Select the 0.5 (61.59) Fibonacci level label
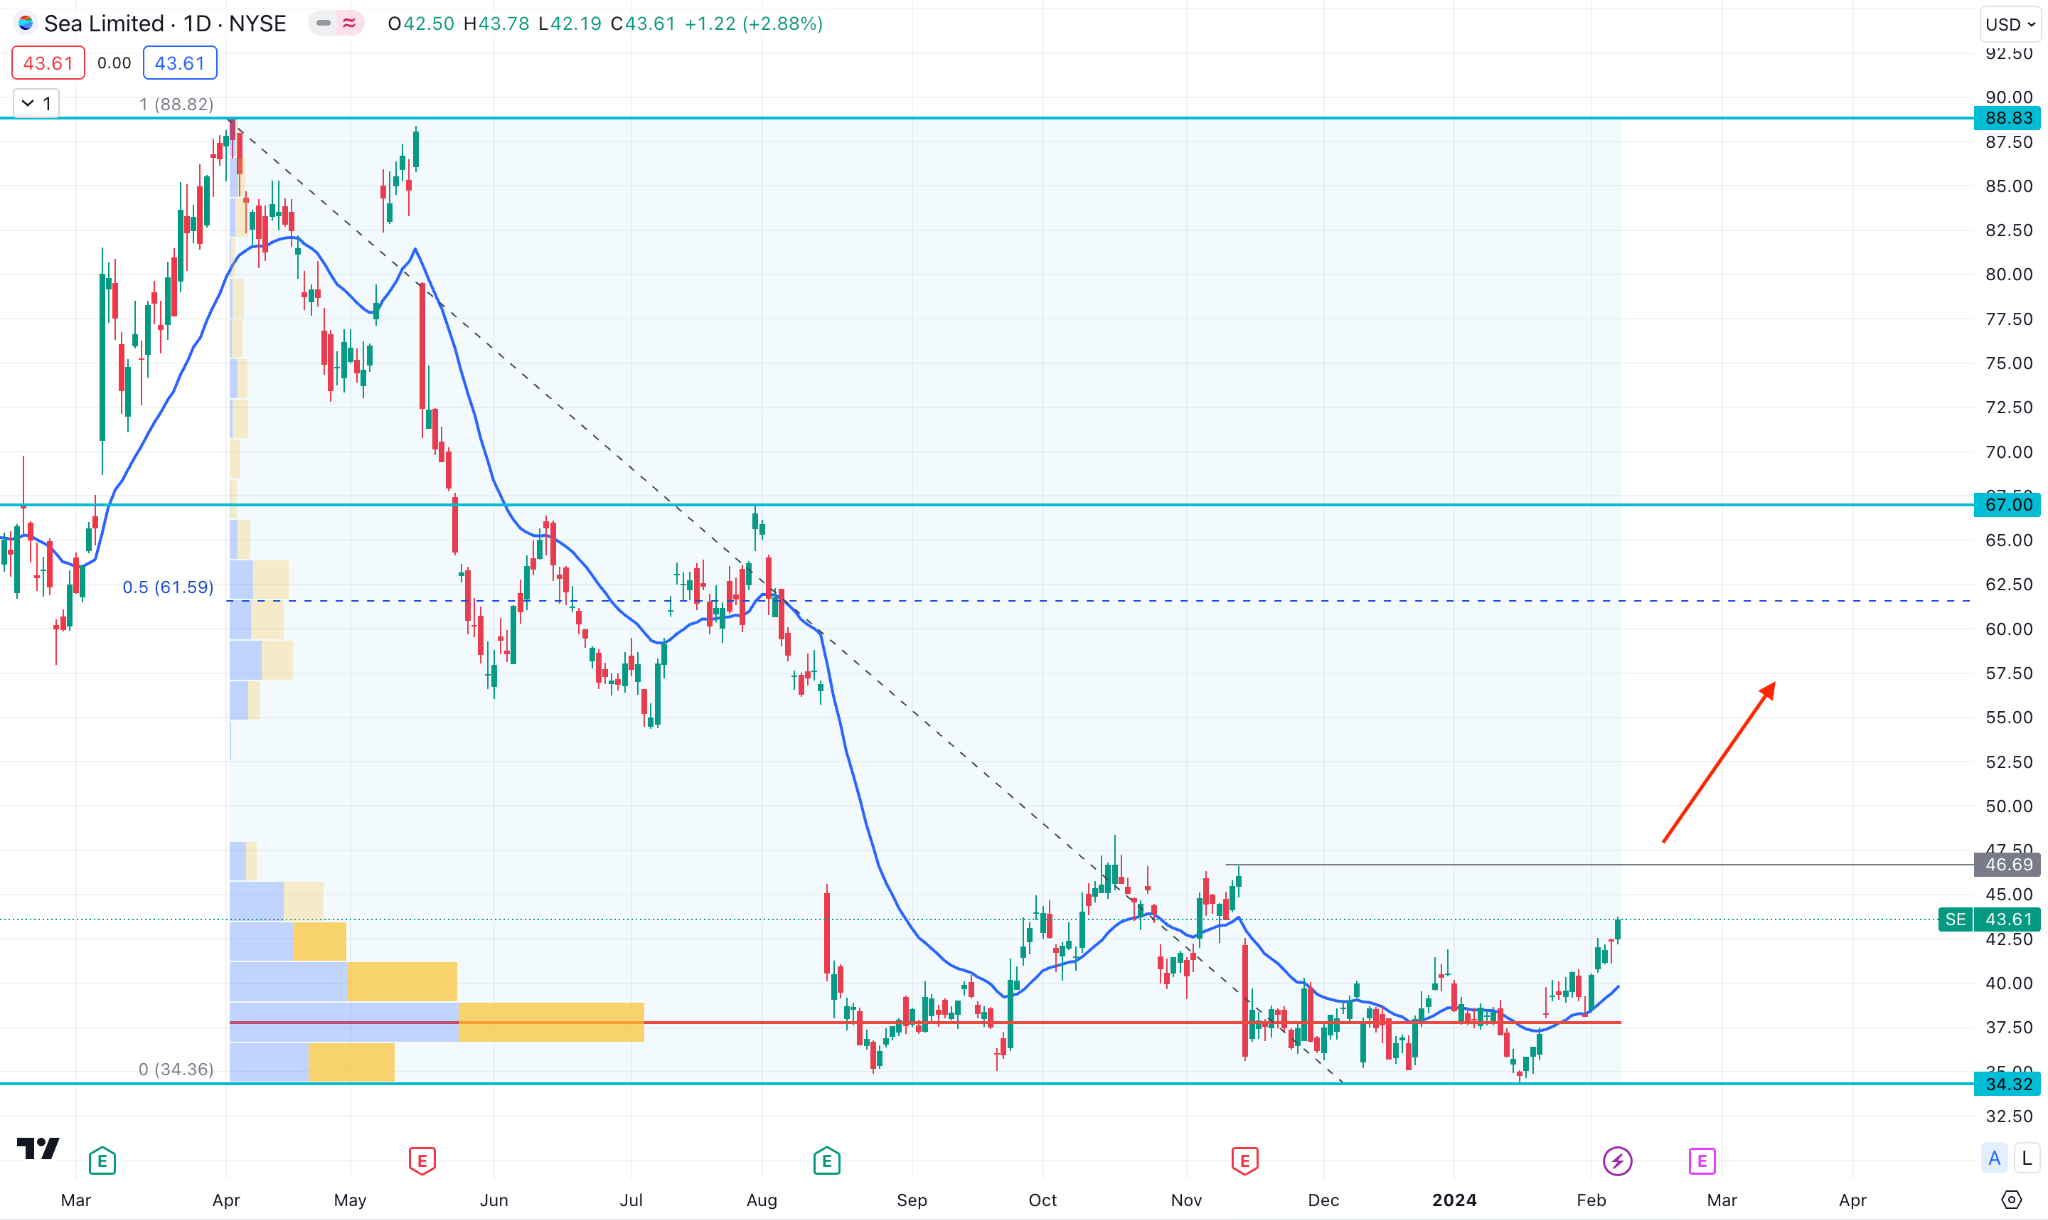Screen dimensions: 2048x1220 168,587
